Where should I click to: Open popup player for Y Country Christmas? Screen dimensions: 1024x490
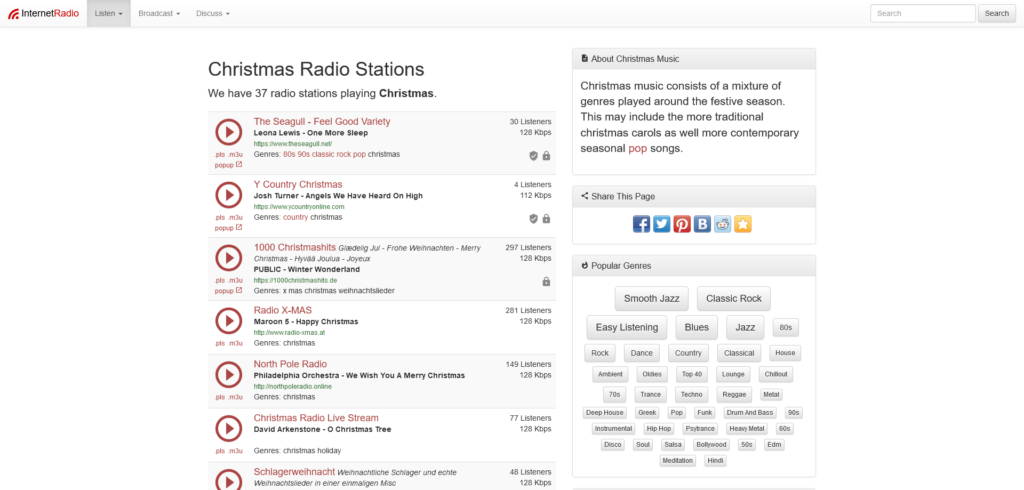click(229, 227)
